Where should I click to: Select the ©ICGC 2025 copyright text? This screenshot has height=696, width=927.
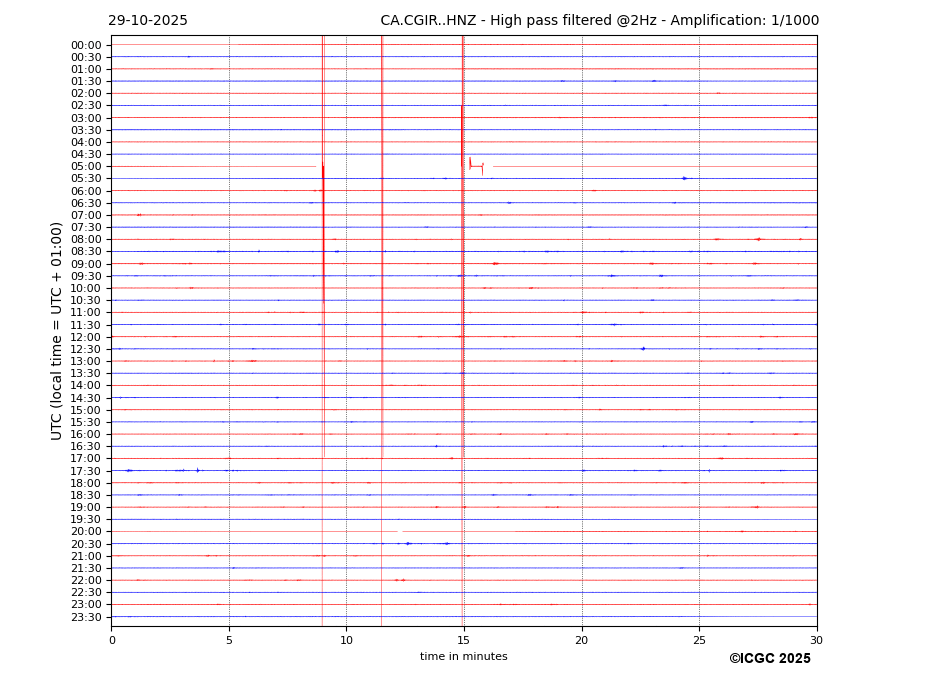(769, 659)
